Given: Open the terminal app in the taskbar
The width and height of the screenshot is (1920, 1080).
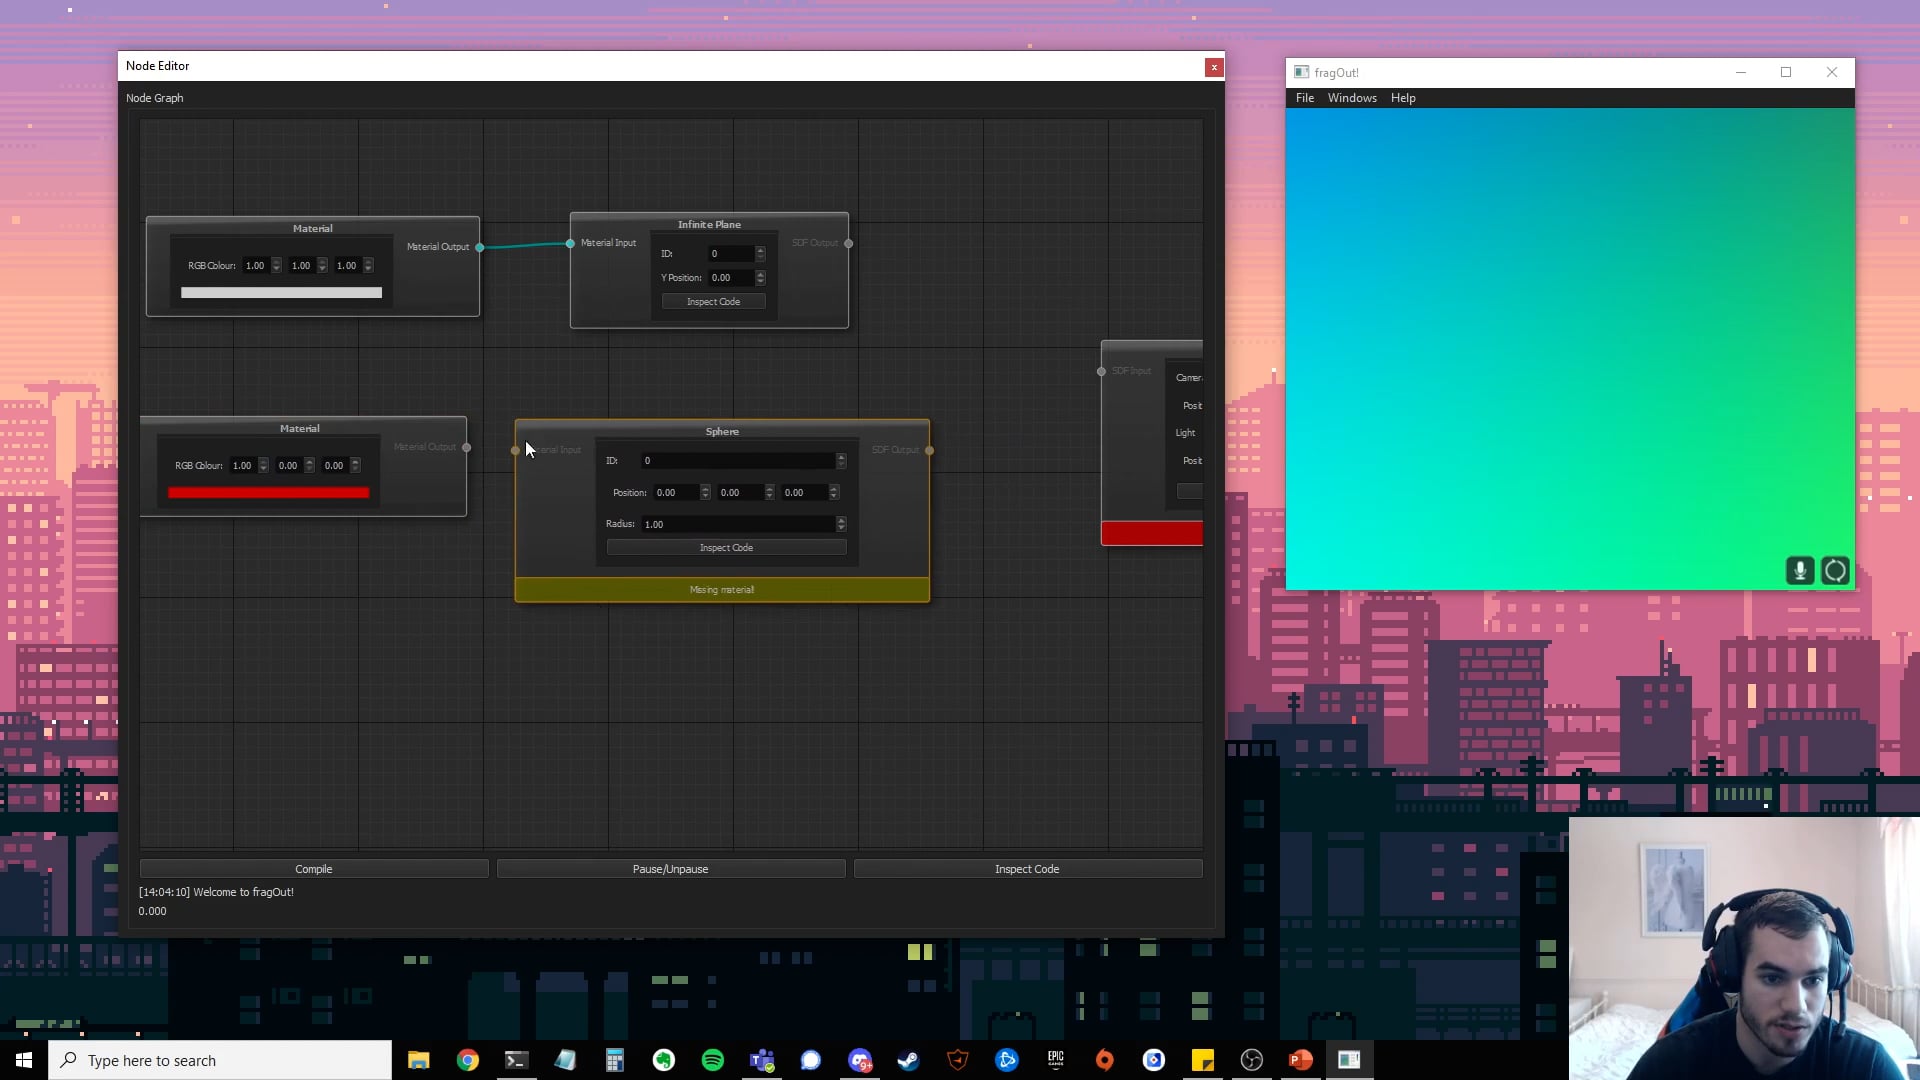Looking at the screenshot, I should point(516,1060).
